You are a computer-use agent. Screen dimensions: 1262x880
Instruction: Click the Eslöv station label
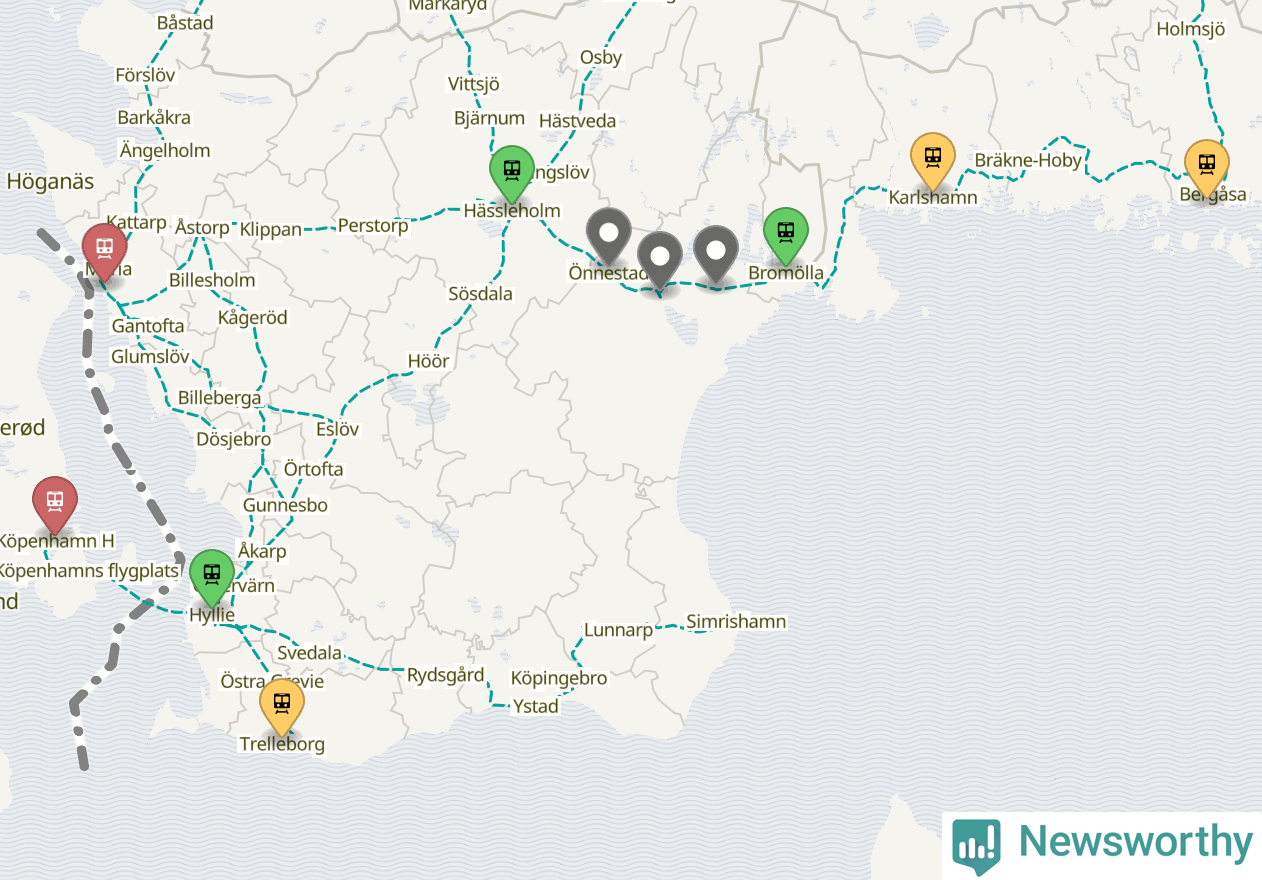(337, 429)
